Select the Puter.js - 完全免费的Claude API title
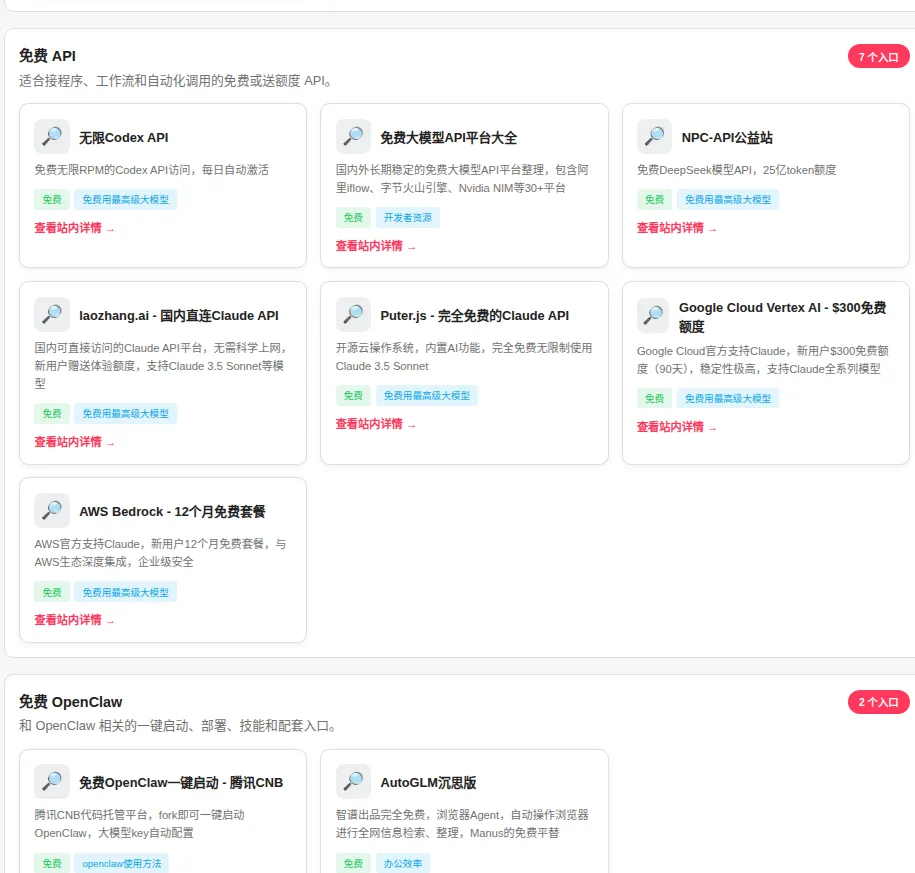Viewport: 915px width, 873px height. tap(474, 316)
